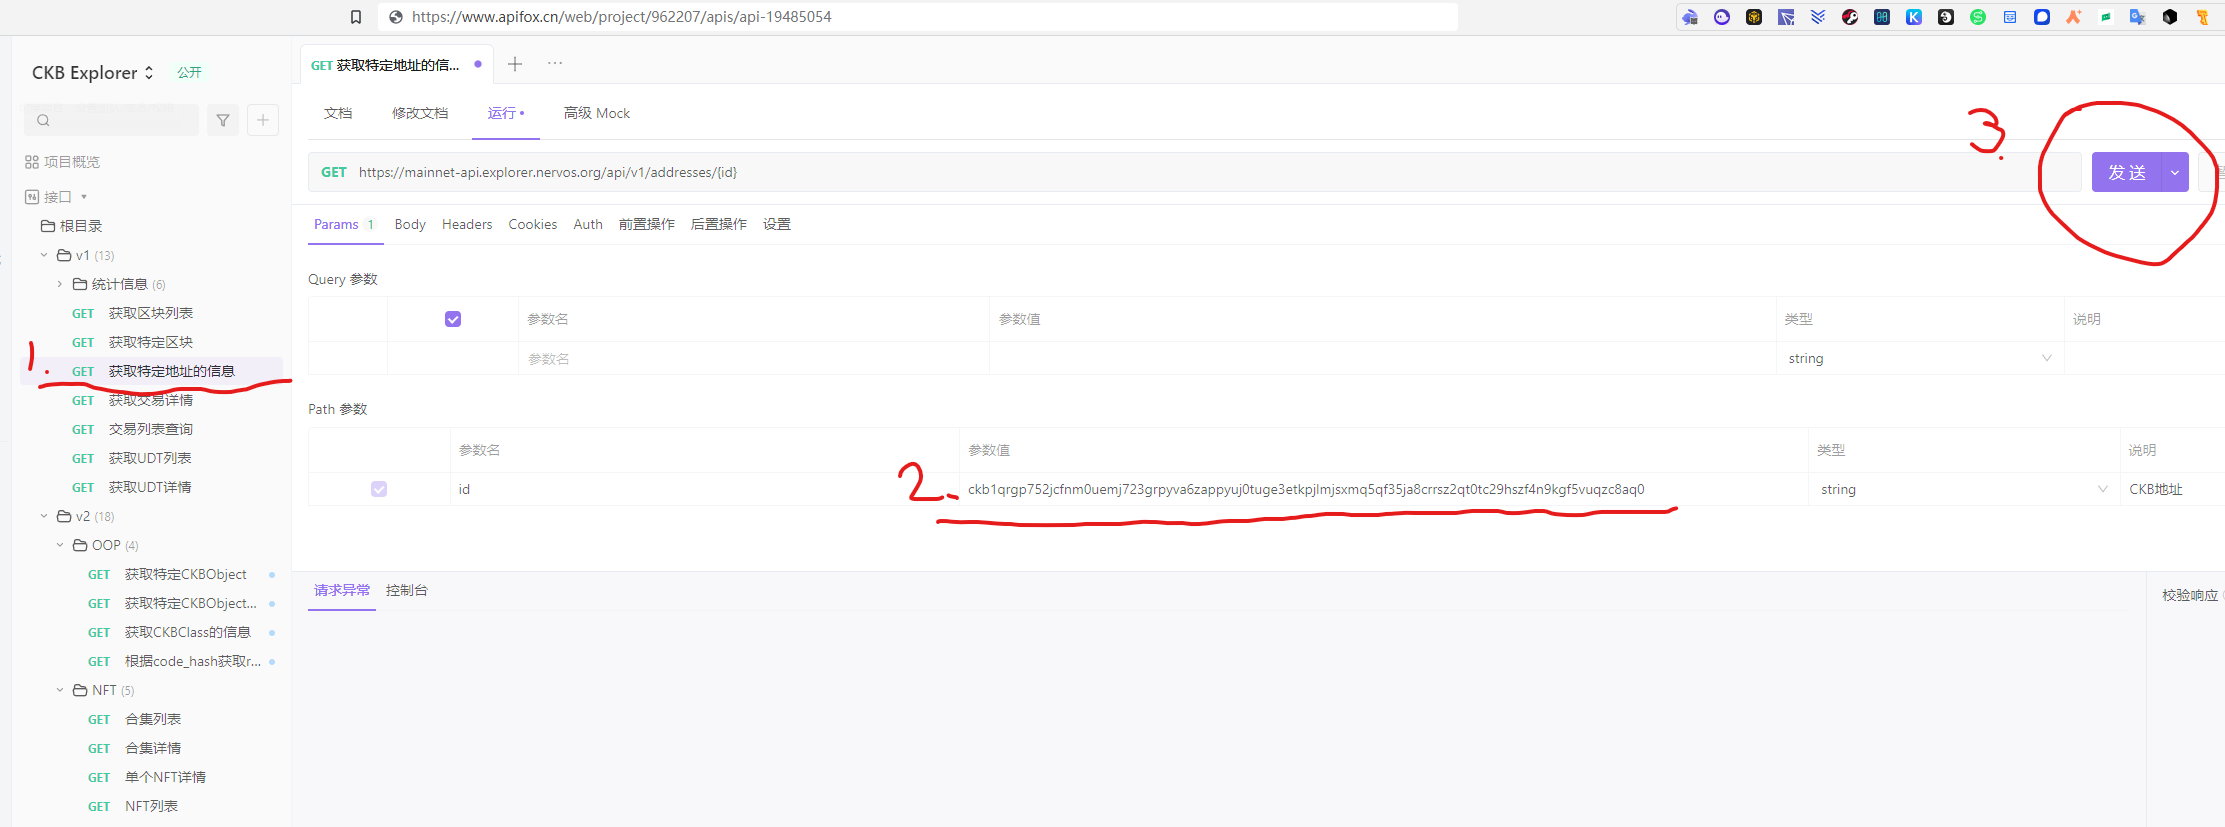Click the site info icon in address bar
Screen dimensions: 2225x827
(396, 17)
